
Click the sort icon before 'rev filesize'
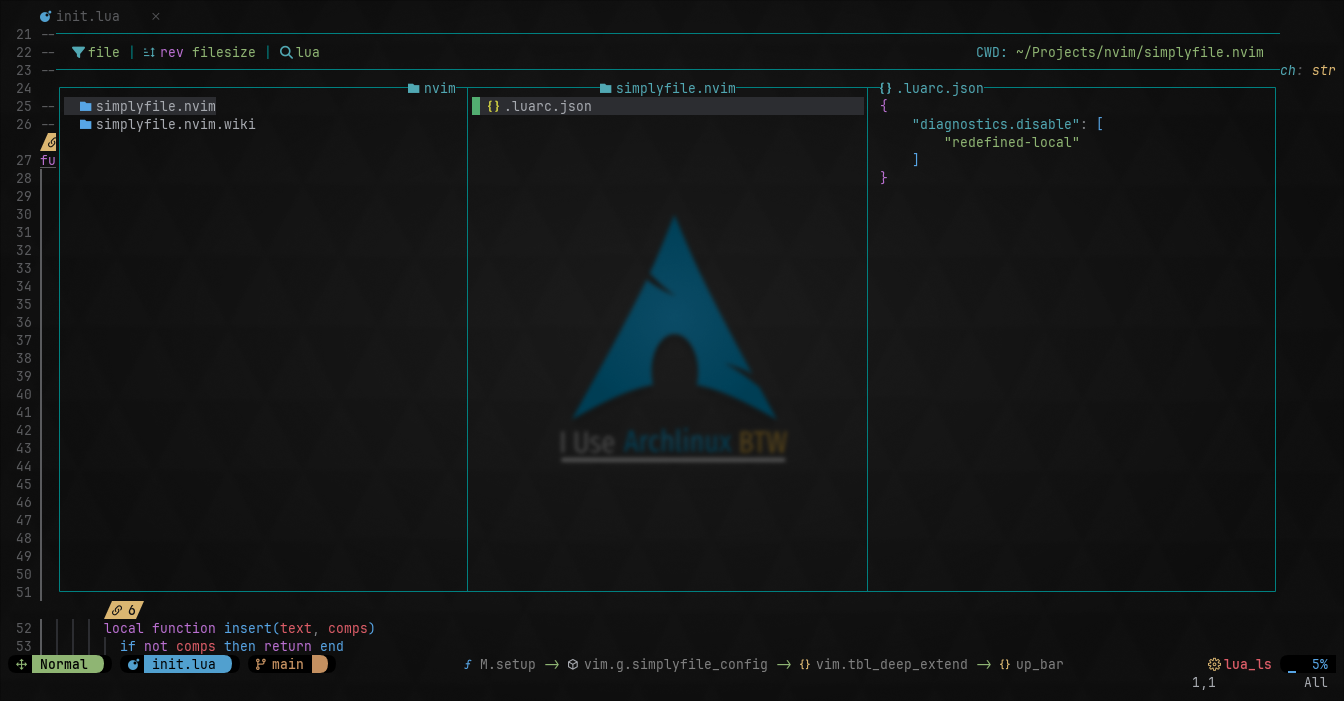tap(150, 52)
